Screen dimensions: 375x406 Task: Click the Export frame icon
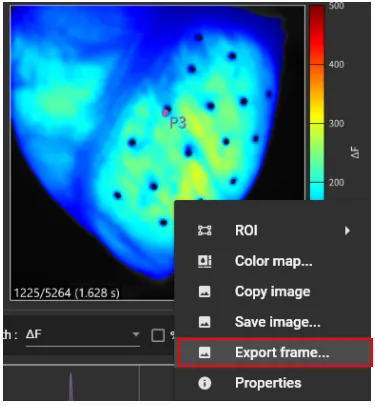coord(204,352)
